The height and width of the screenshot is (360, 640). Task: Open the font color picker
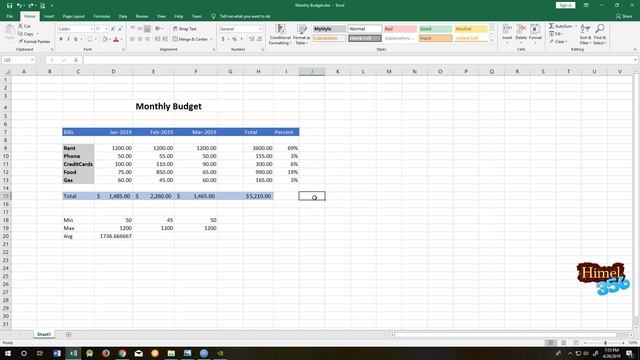pyautogui.click(x=116, y=40)
